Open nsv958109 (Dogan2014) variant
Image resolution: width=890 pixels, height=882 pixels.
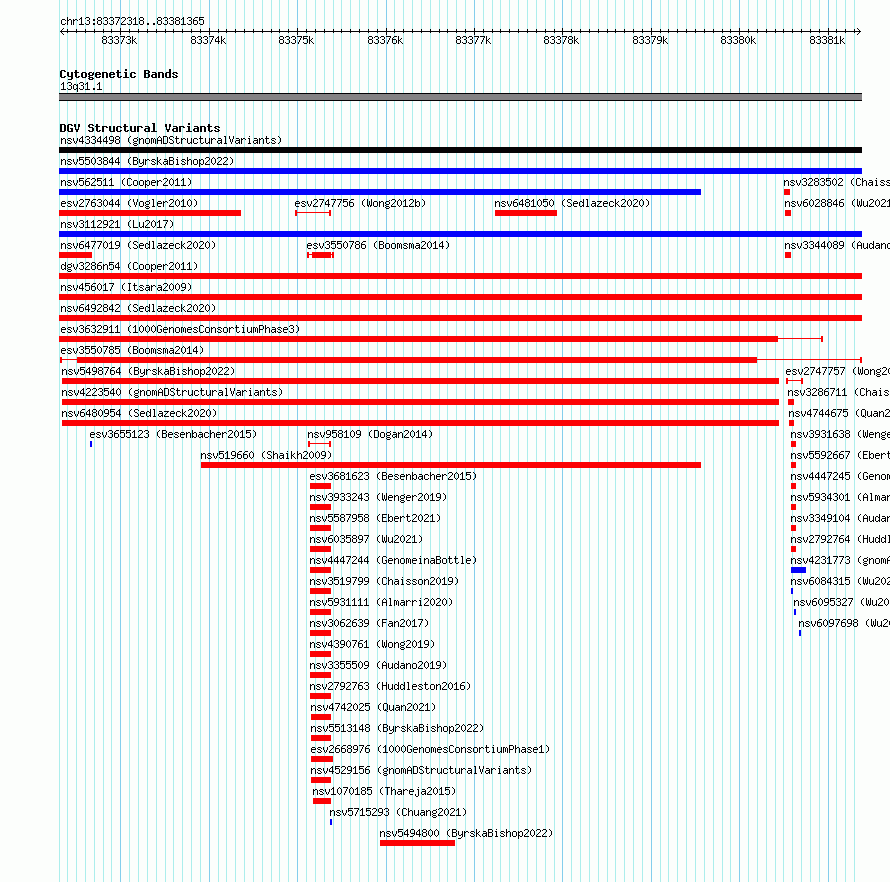click(370, 434)
